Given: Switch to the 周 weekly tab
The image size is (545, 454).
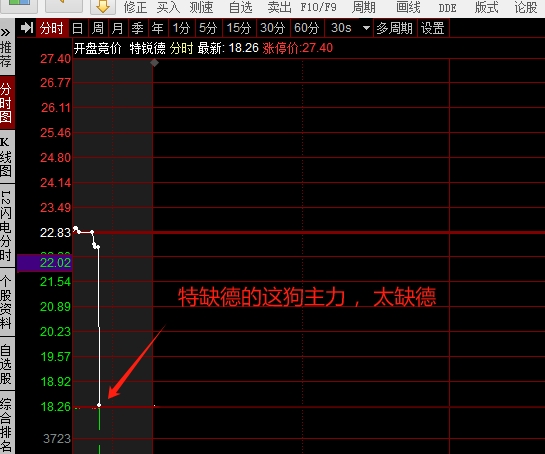Looking at the screenshot, I should click(98, 28).
